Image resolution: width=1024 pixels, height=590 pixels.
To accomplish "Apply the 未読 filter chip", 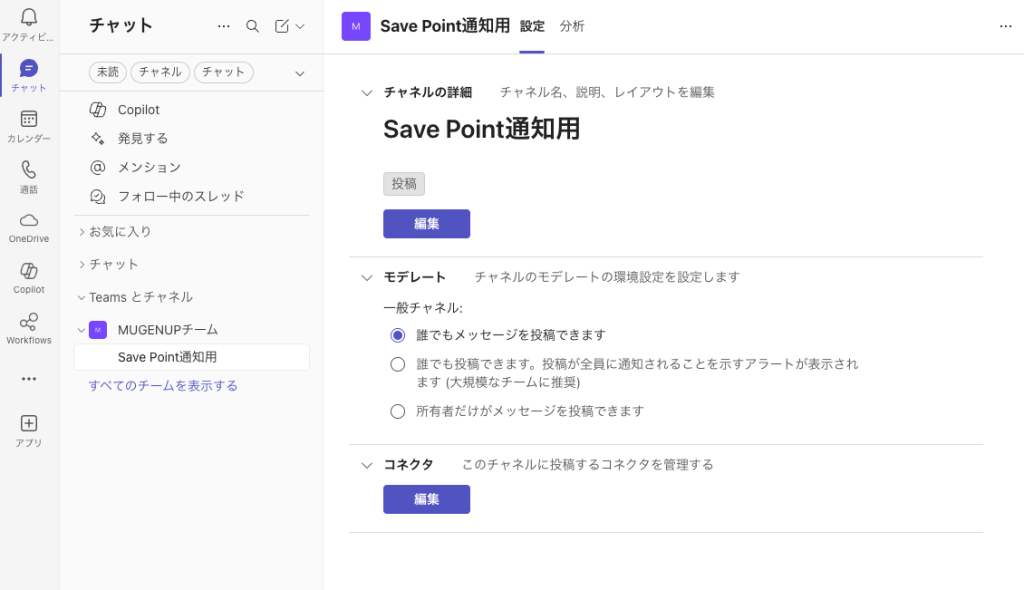I will [107, 72].
